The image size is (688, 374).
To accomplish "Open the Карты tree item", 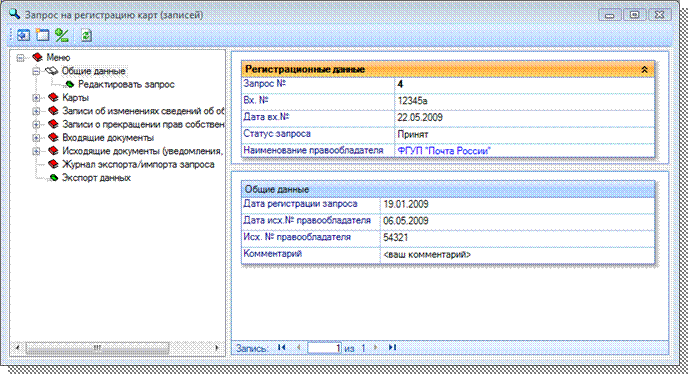I will click(x=75, y=97).
